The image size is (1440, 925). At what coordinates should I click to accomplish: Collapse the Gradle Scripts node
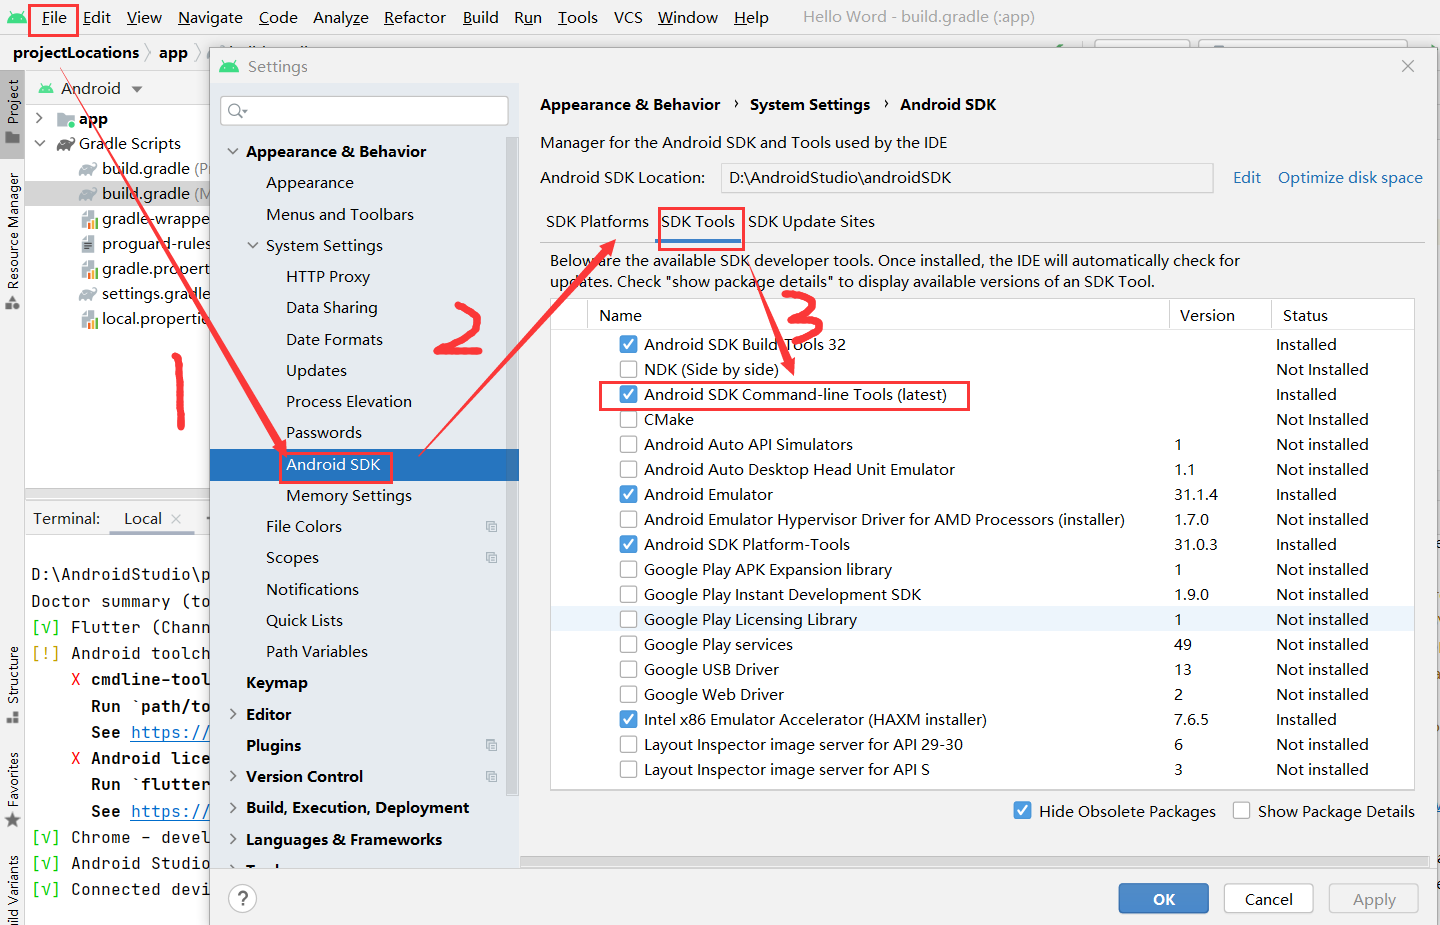(39, 144)
